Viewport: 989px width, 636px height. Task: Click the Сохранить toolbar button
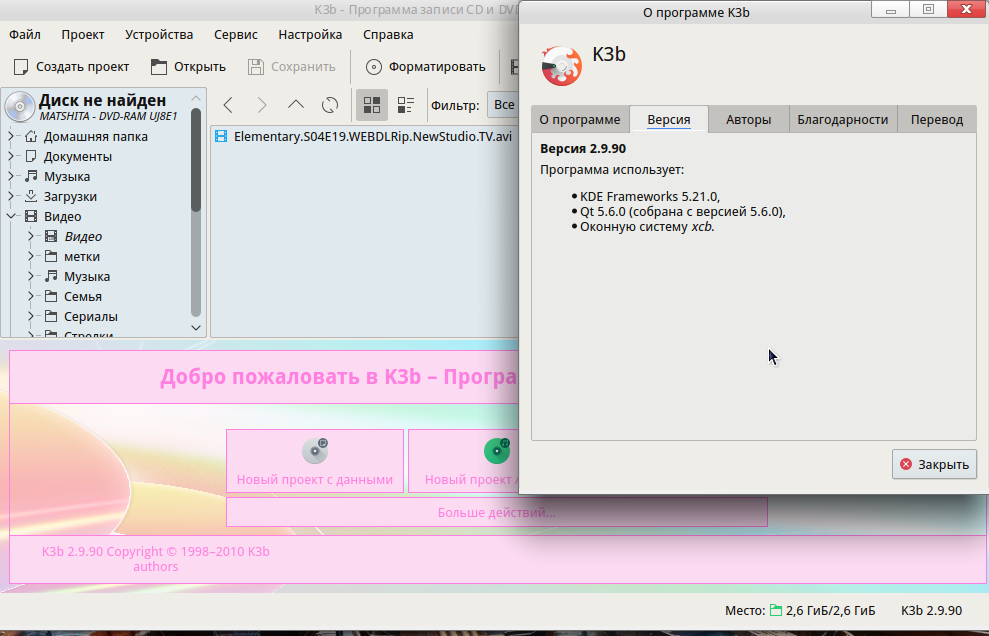pyautogui.click(x=291, y=67)
